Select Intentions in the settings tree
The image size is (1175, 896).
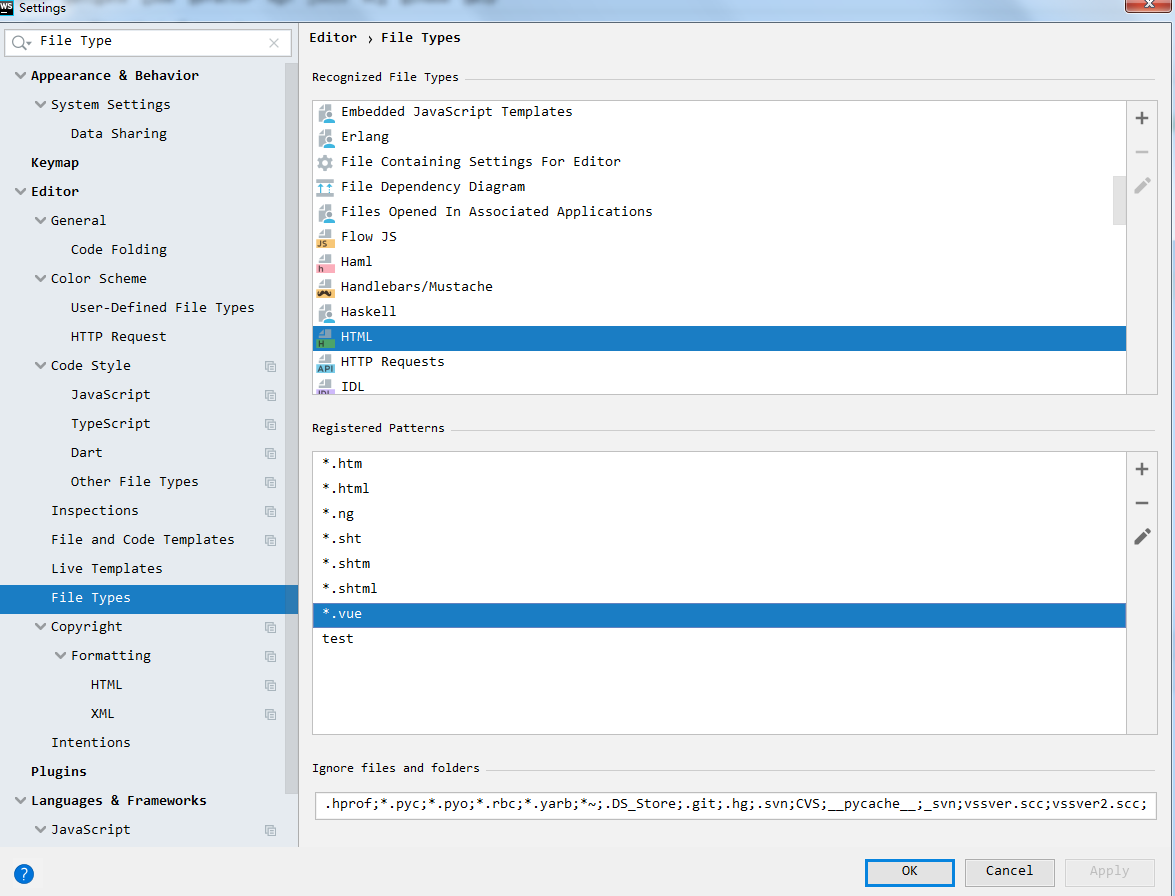(91, 742)
